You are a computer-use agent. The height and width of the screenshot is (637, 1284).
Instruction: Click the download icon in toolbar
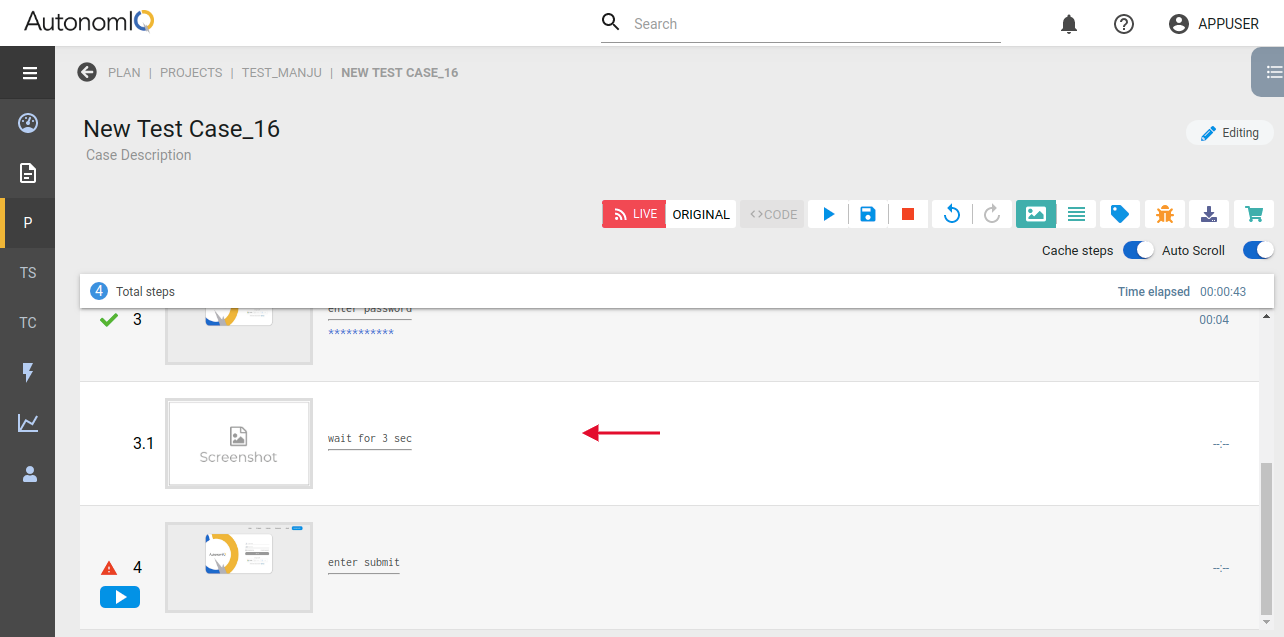point(1209,214)
